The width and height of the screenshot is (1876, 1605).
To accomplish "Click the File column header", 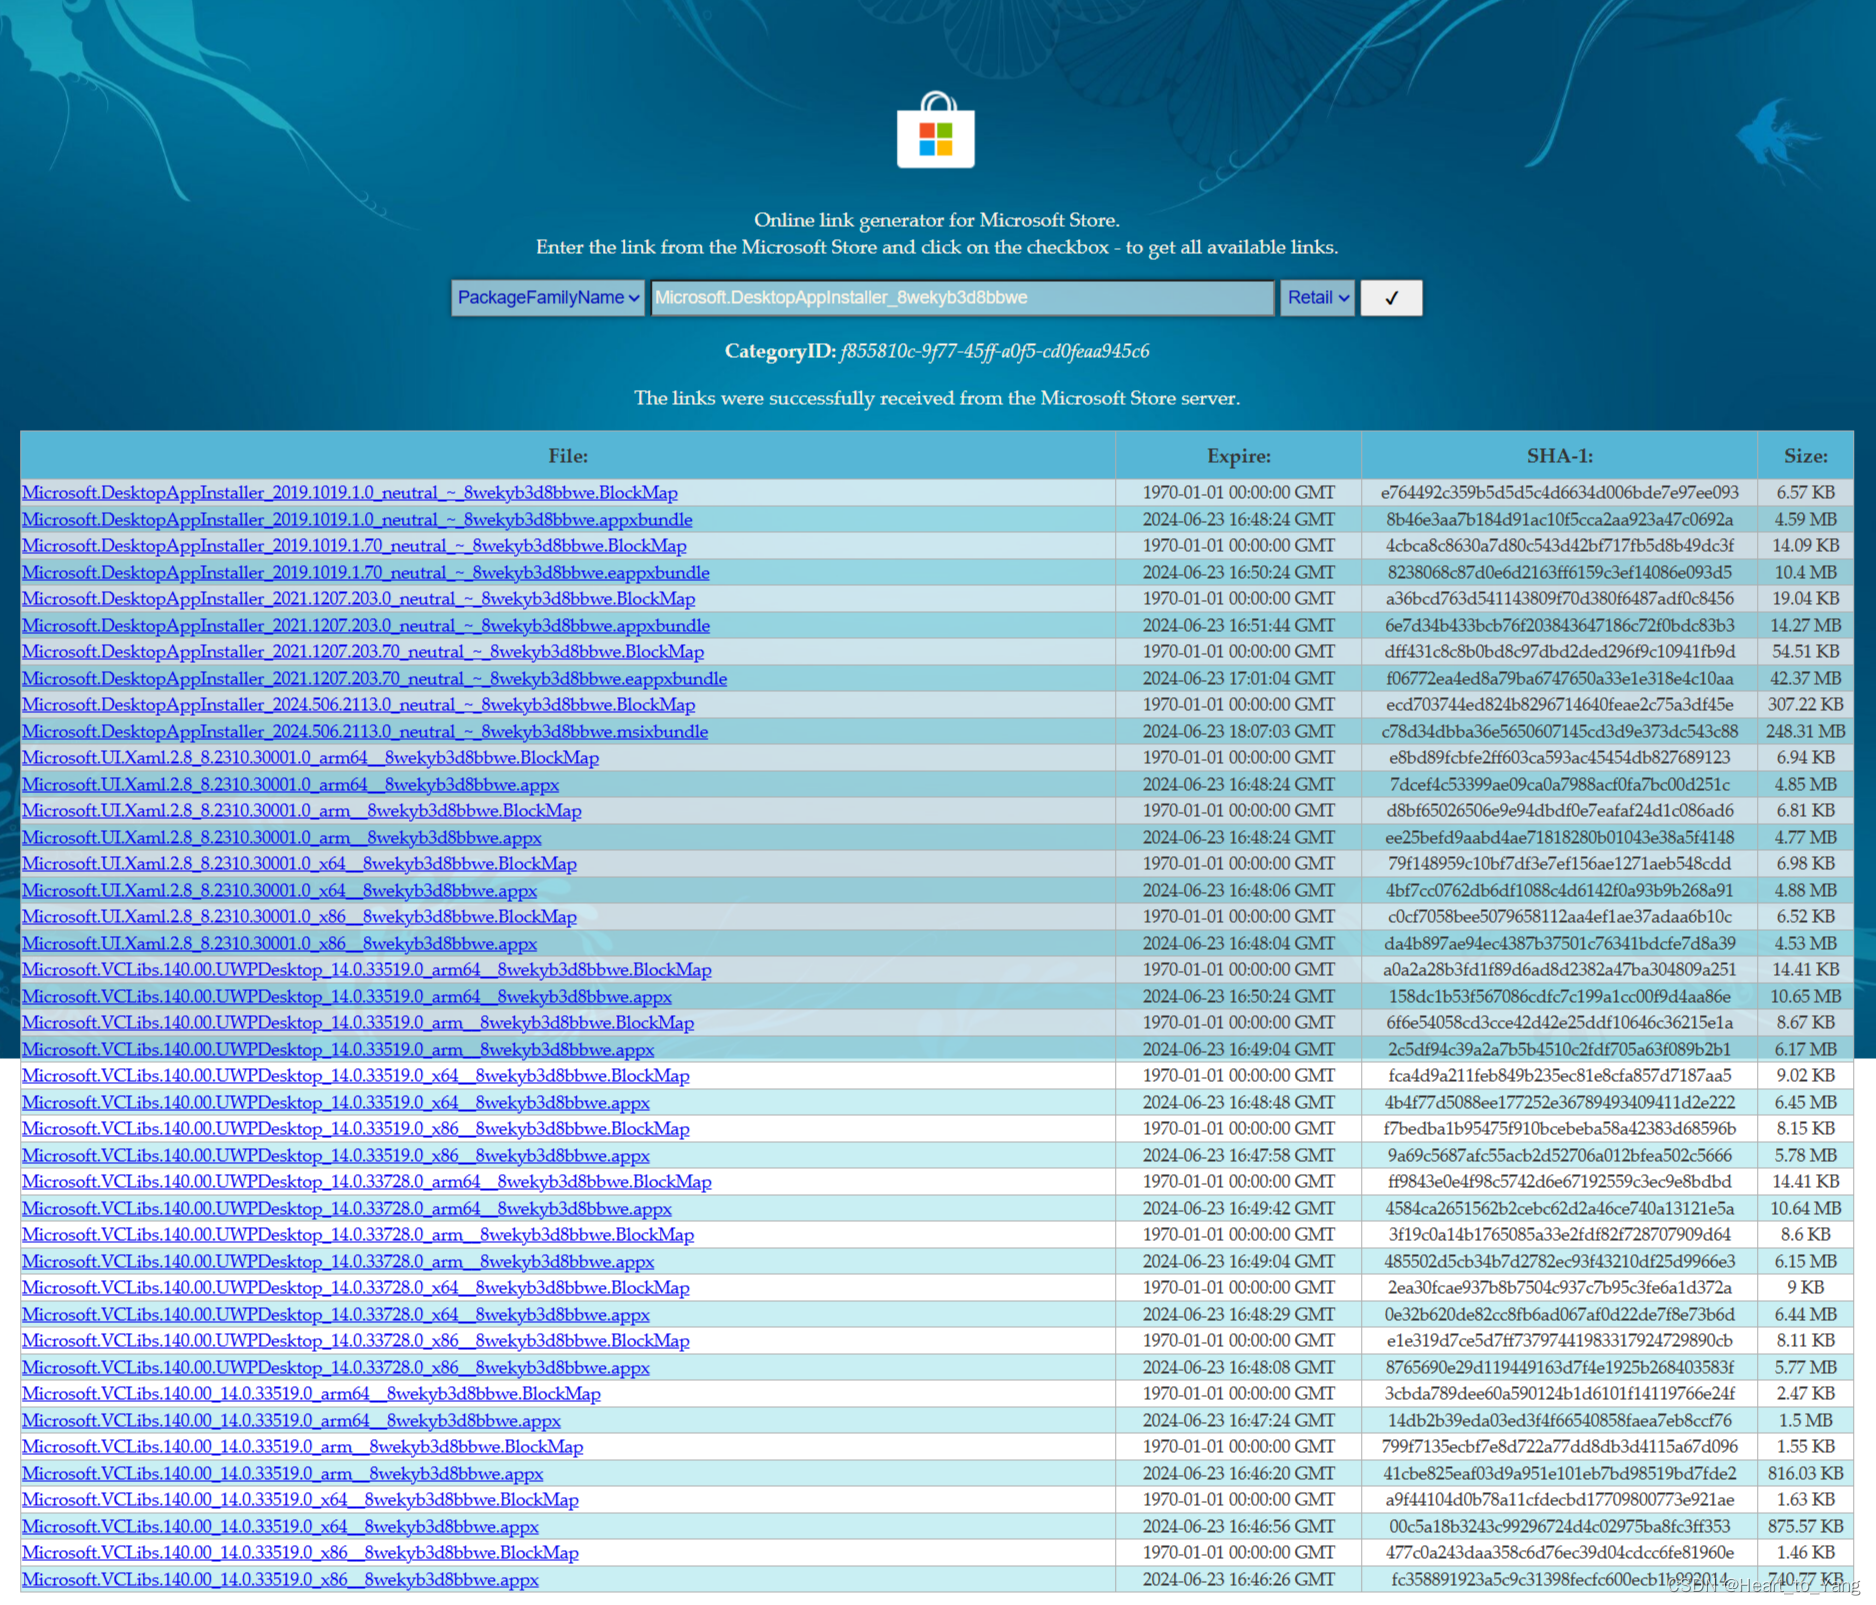I will pyautogui.click(x=568, y=456).
